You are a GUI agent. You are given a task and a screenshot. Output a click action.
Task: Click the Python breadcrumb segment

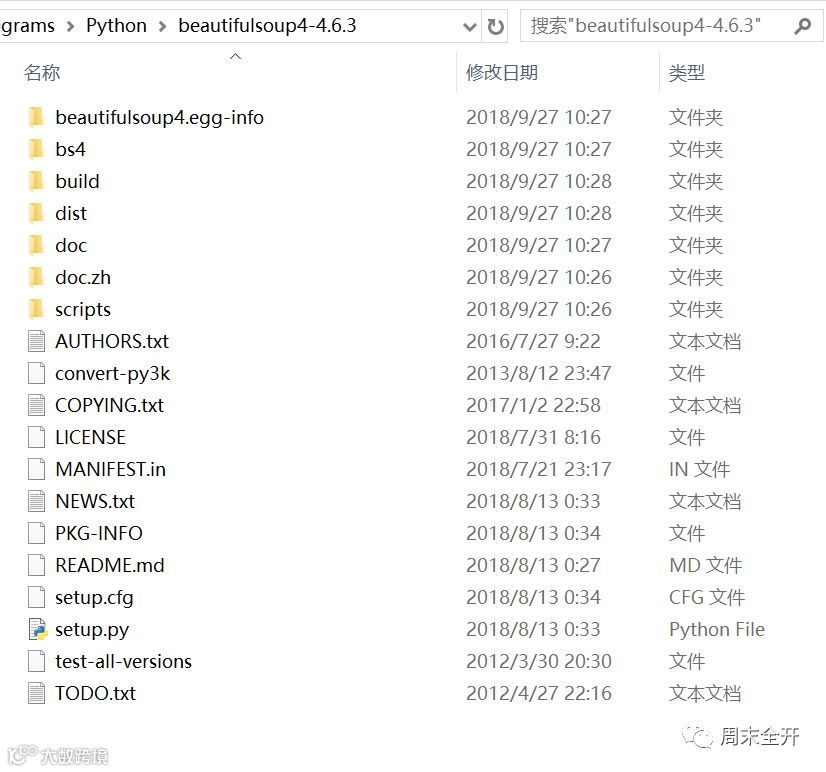[116, 25]
